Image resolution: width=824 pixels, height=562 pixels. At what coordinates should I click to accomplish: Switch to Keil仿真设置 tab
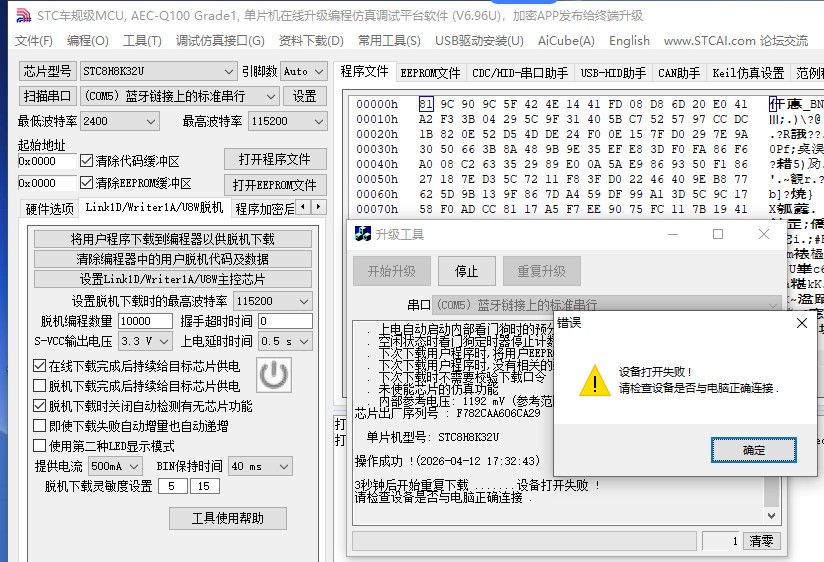[x=748, y=73]
